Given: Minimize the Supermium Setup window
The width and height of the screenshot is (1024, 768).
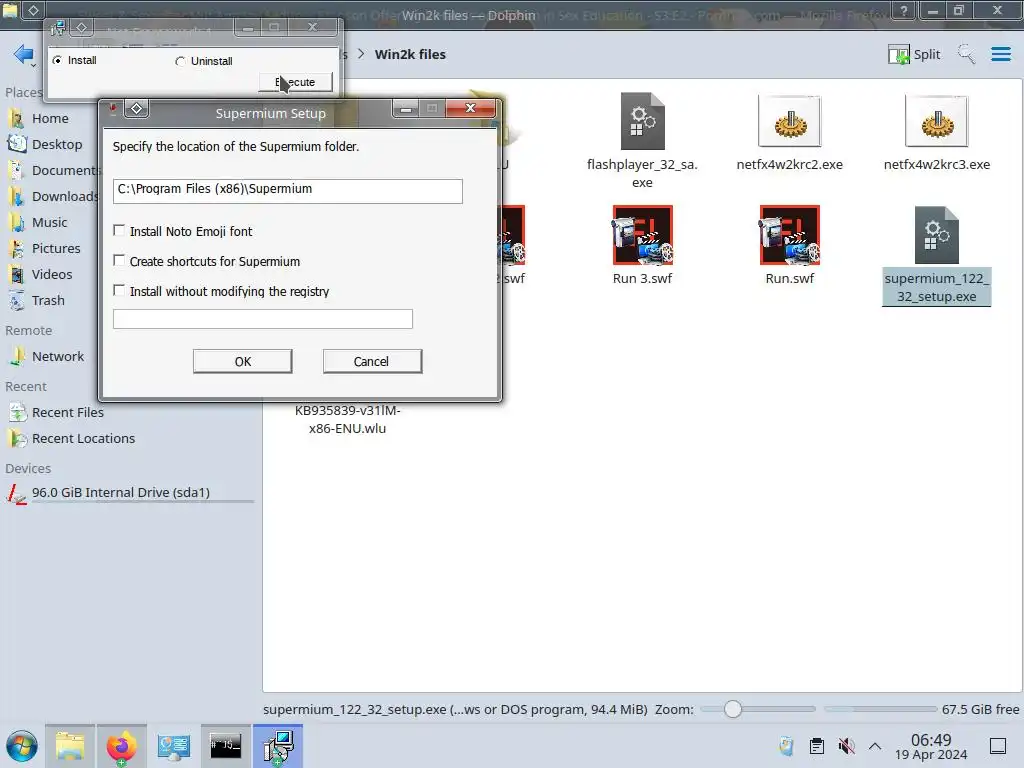Looking at the screenshot, I should pos(406,108).
